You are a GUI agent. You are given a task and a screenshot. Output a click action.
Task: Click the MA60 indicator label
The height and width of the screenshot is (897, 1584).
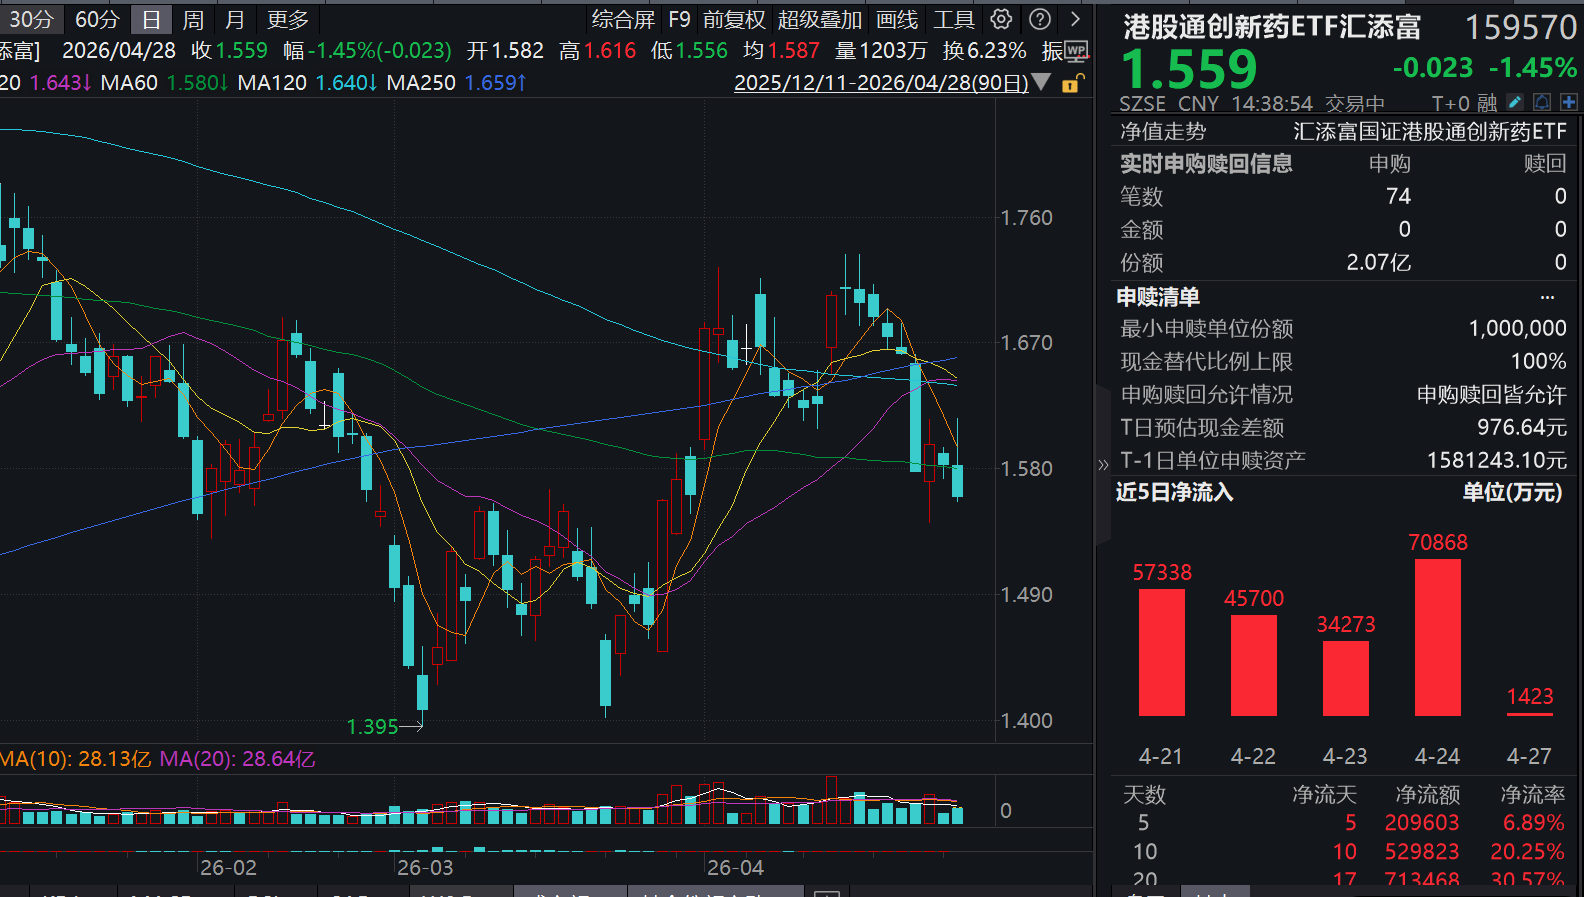pos(130,83)
